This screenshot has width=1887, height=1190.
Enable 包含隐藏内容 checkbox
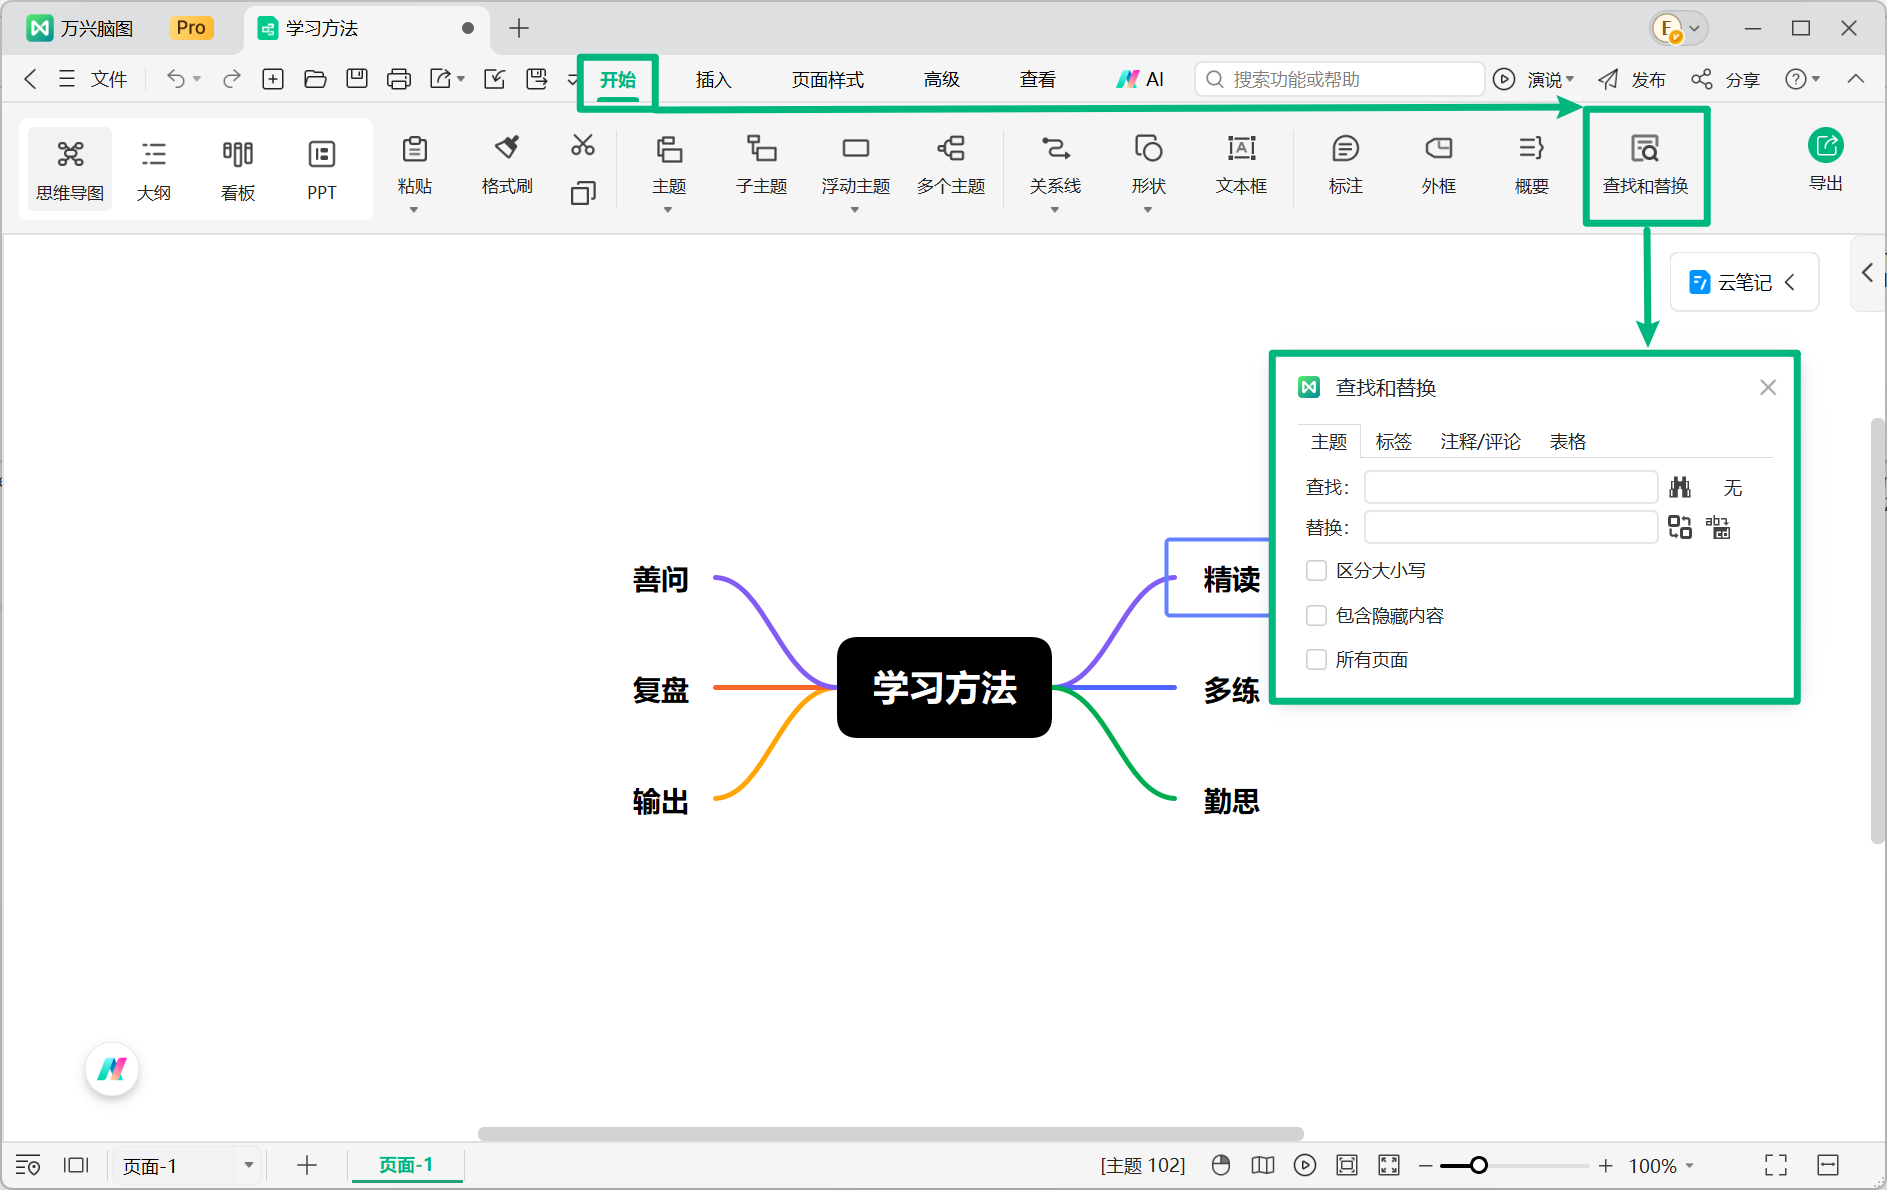point(1316,616)
